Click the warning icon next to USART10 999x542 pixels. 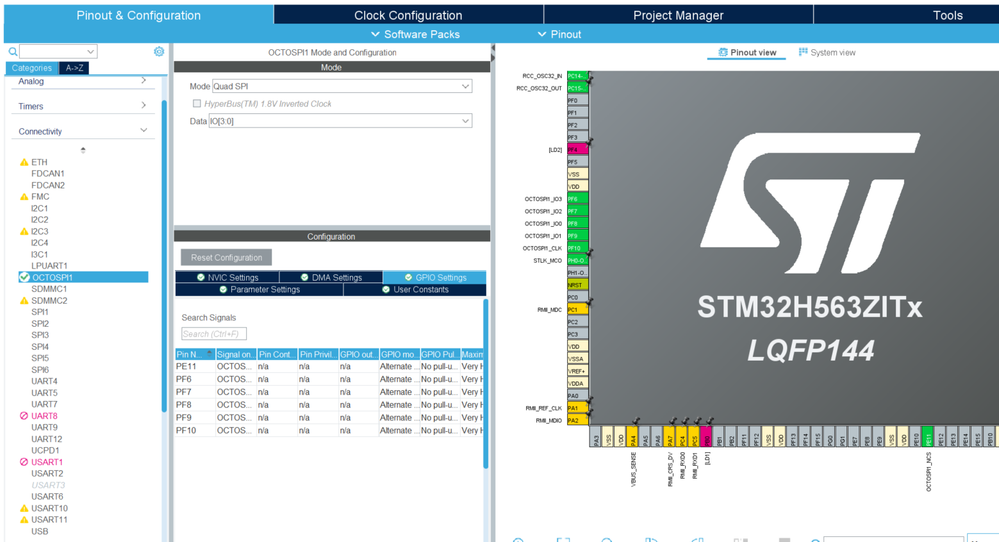[24, 508]
